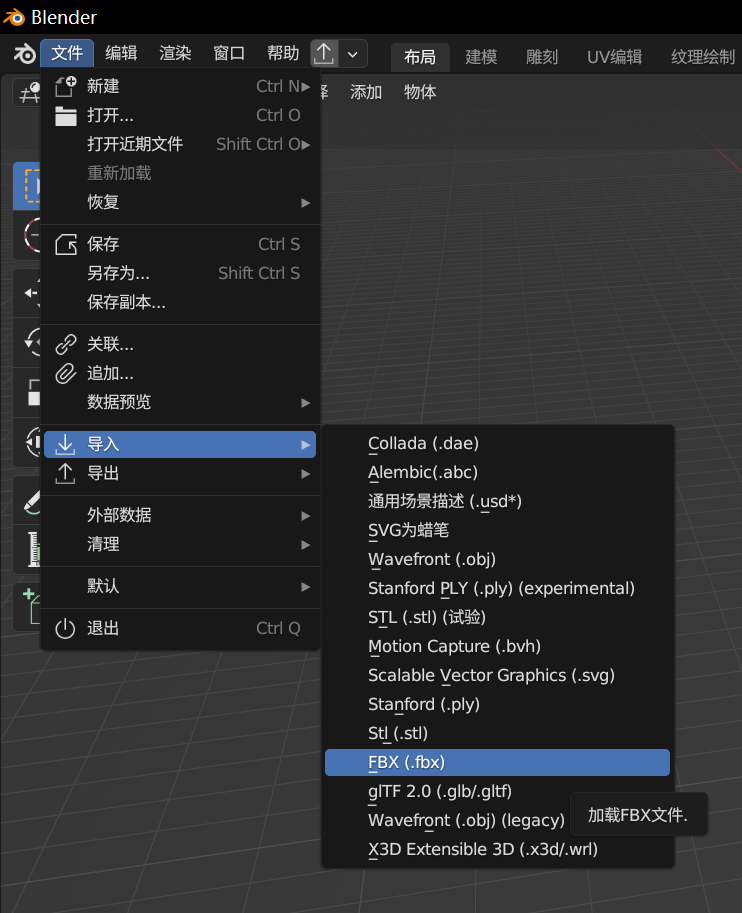The width and height of the screenshot is (742, 913).
Task: Import Stl (.stl) legacy importer
Action: tap(497, 734)
